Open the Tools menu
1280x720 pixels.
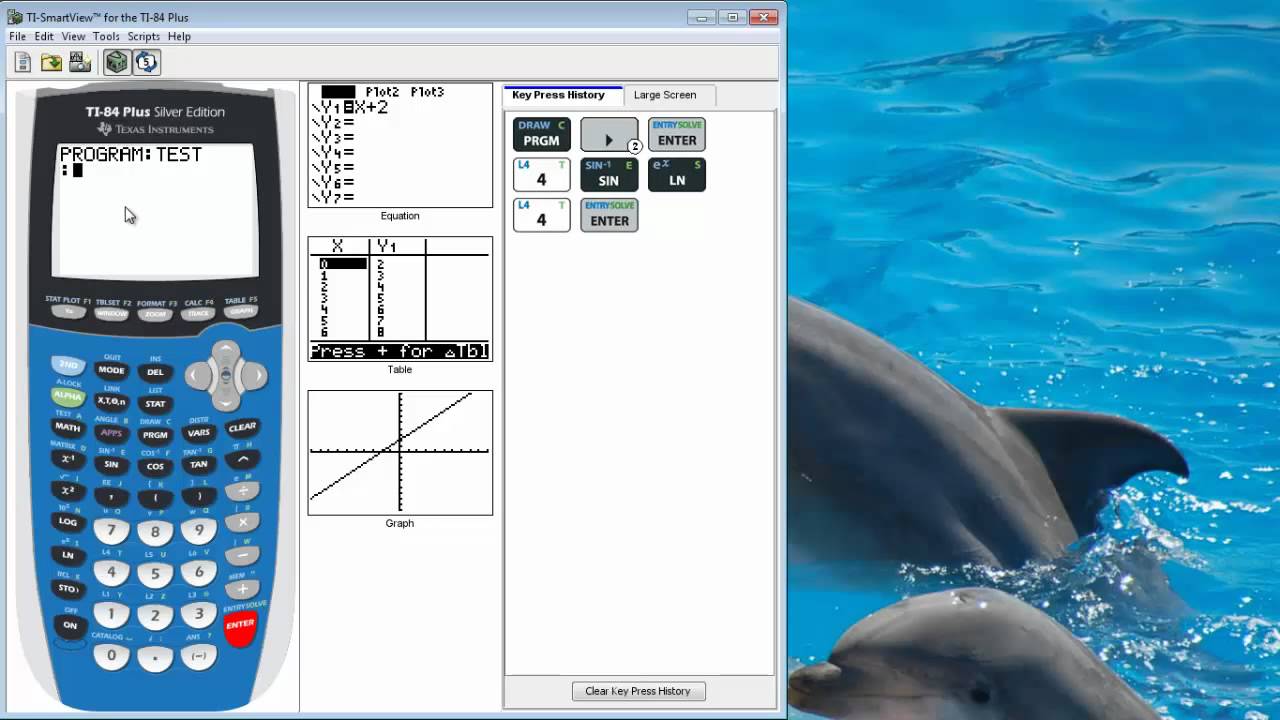point(106,36)
